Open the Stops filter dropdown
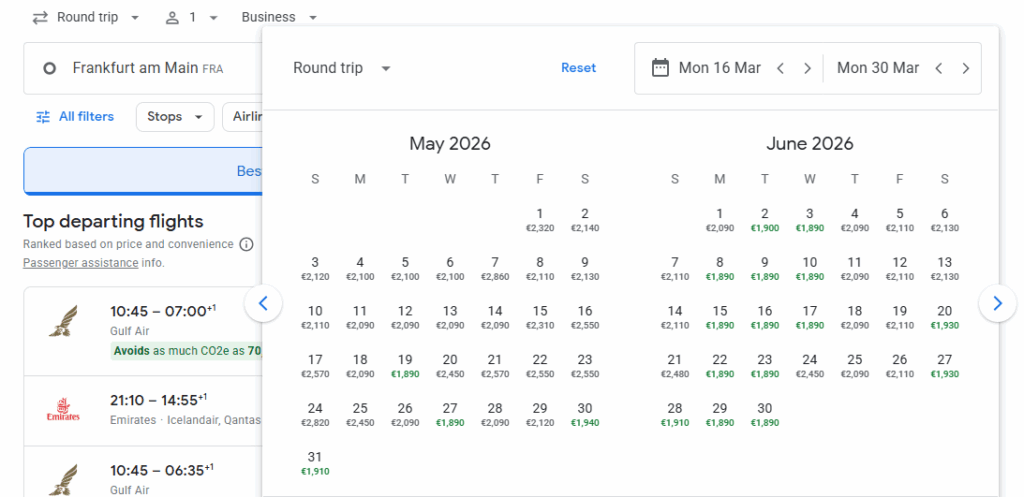The width and height of the screenshot is (1024, 497). (175, 117)
